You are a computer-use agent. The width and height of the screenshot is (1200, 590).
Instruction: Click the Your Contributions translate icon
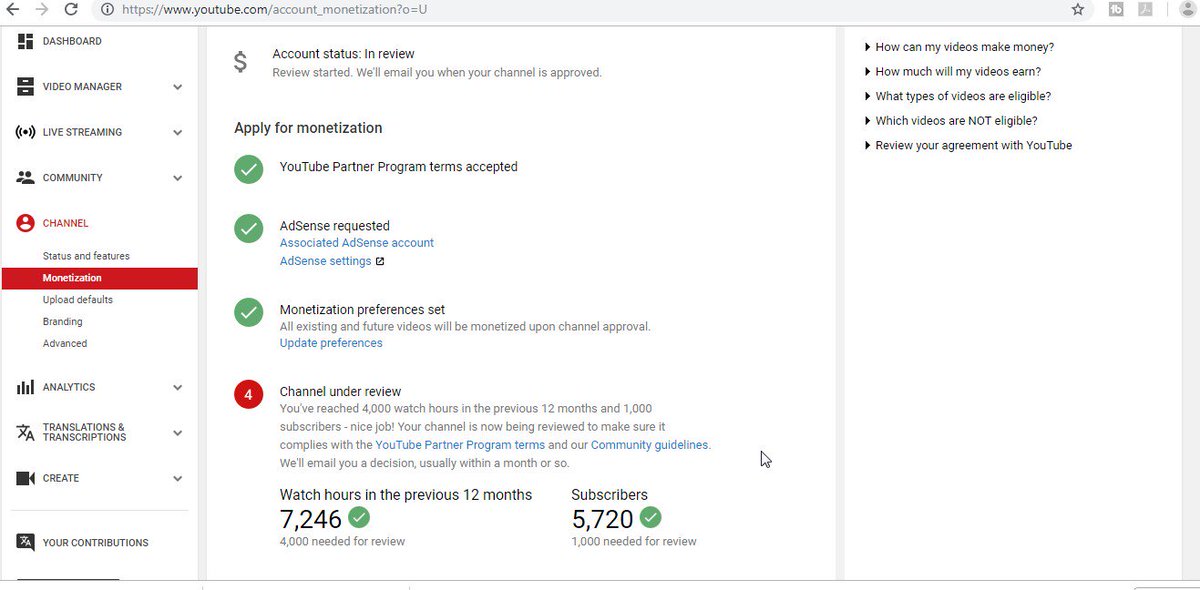point(26,542)
